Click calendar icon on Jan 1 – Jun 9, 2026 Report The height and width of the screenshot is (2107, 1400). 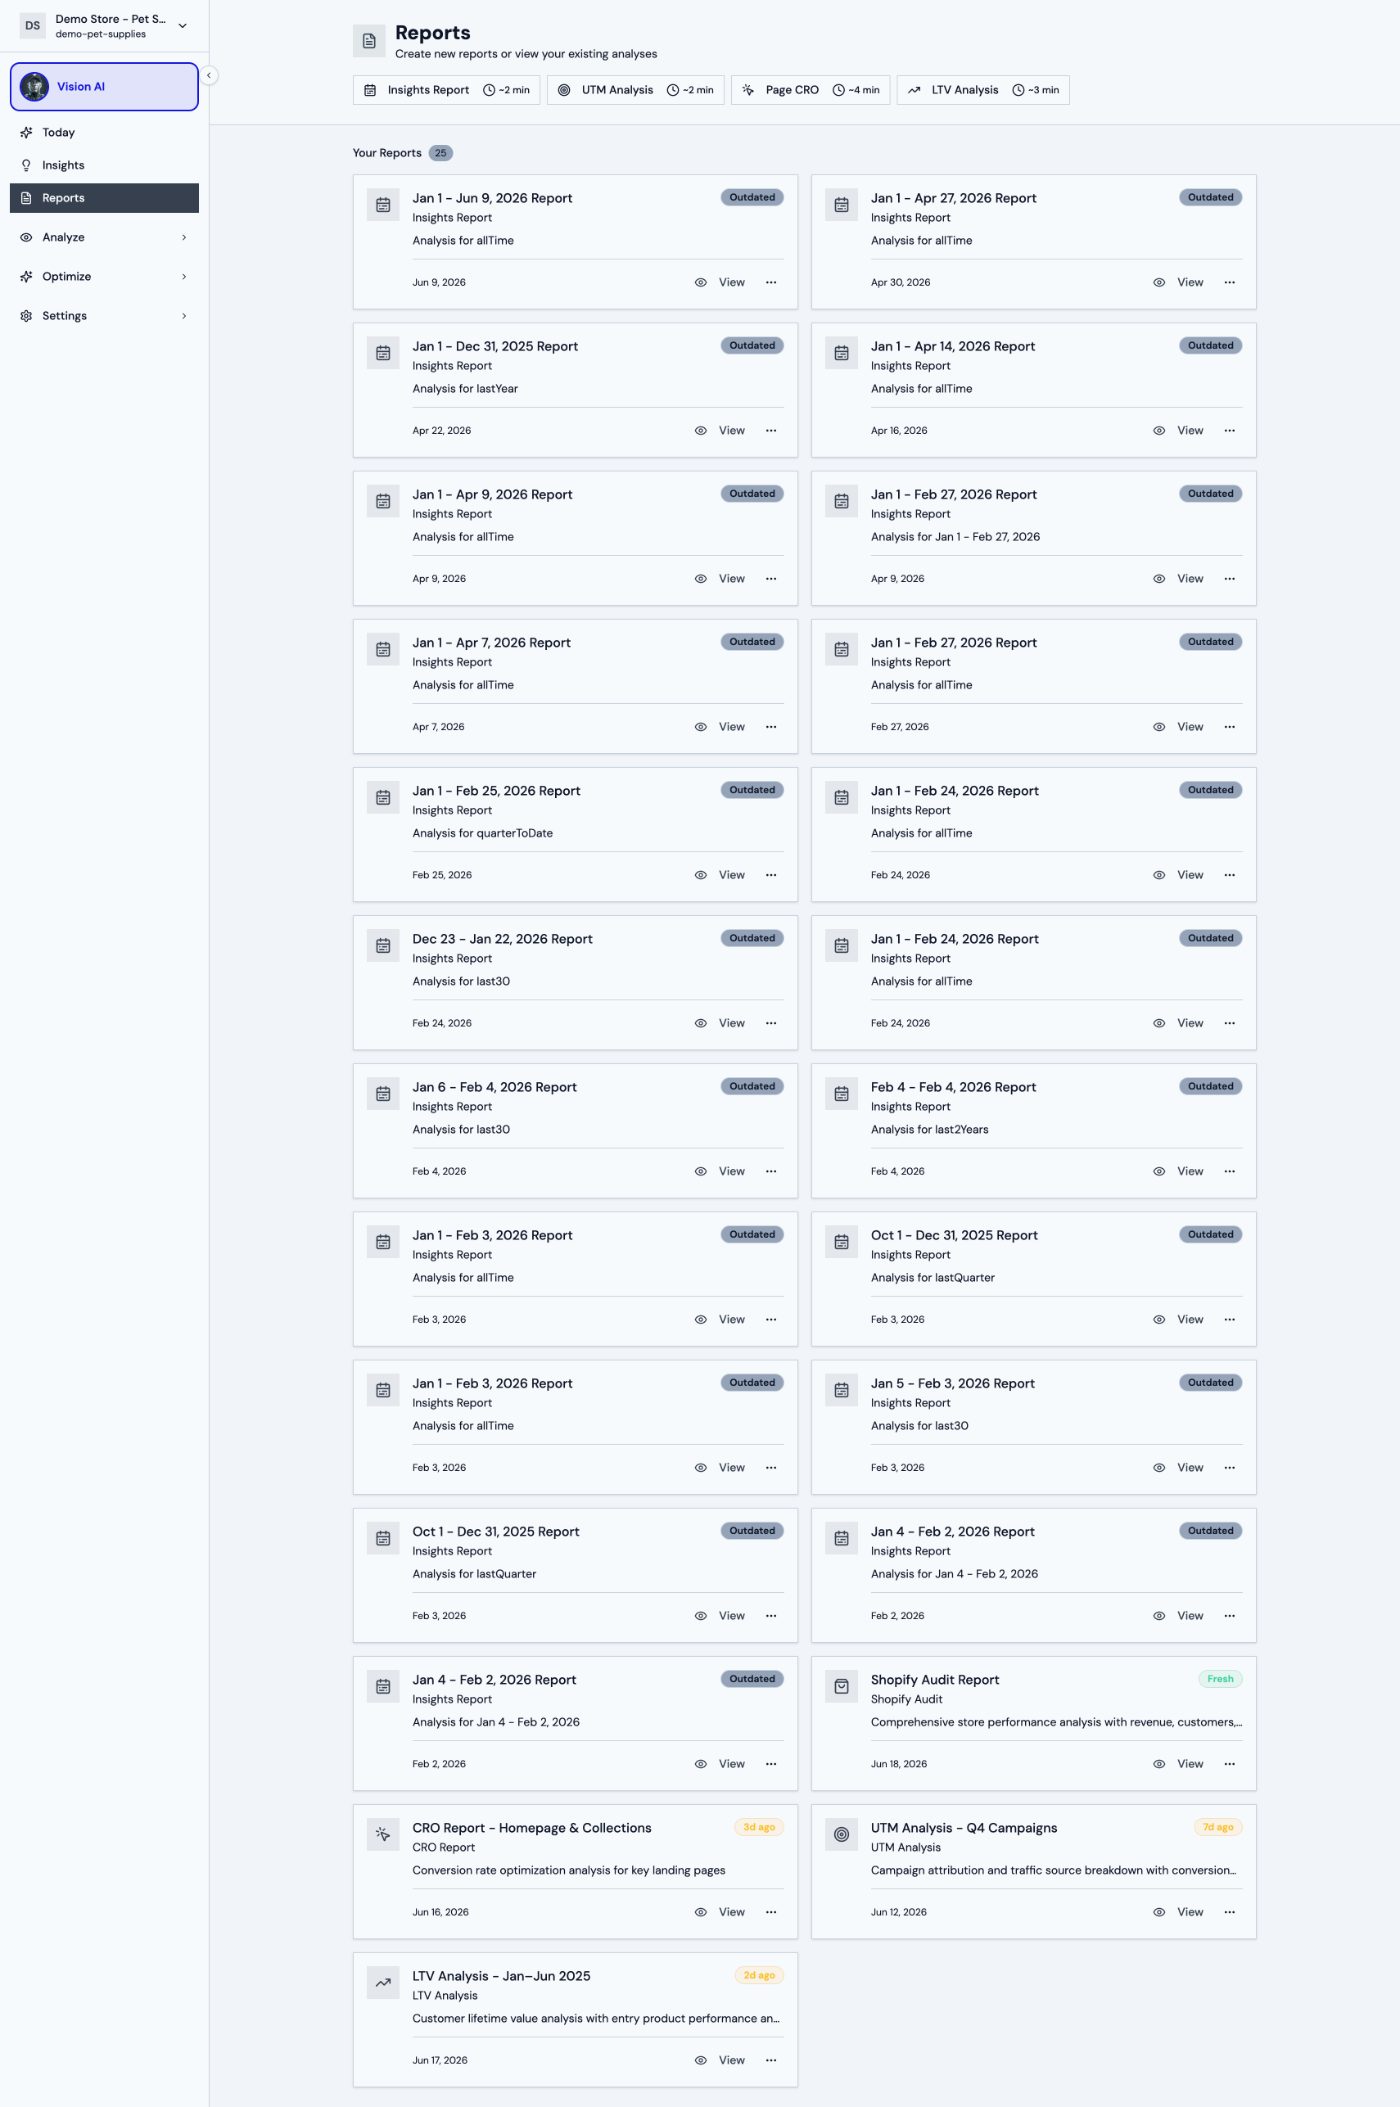click(383, 204)
